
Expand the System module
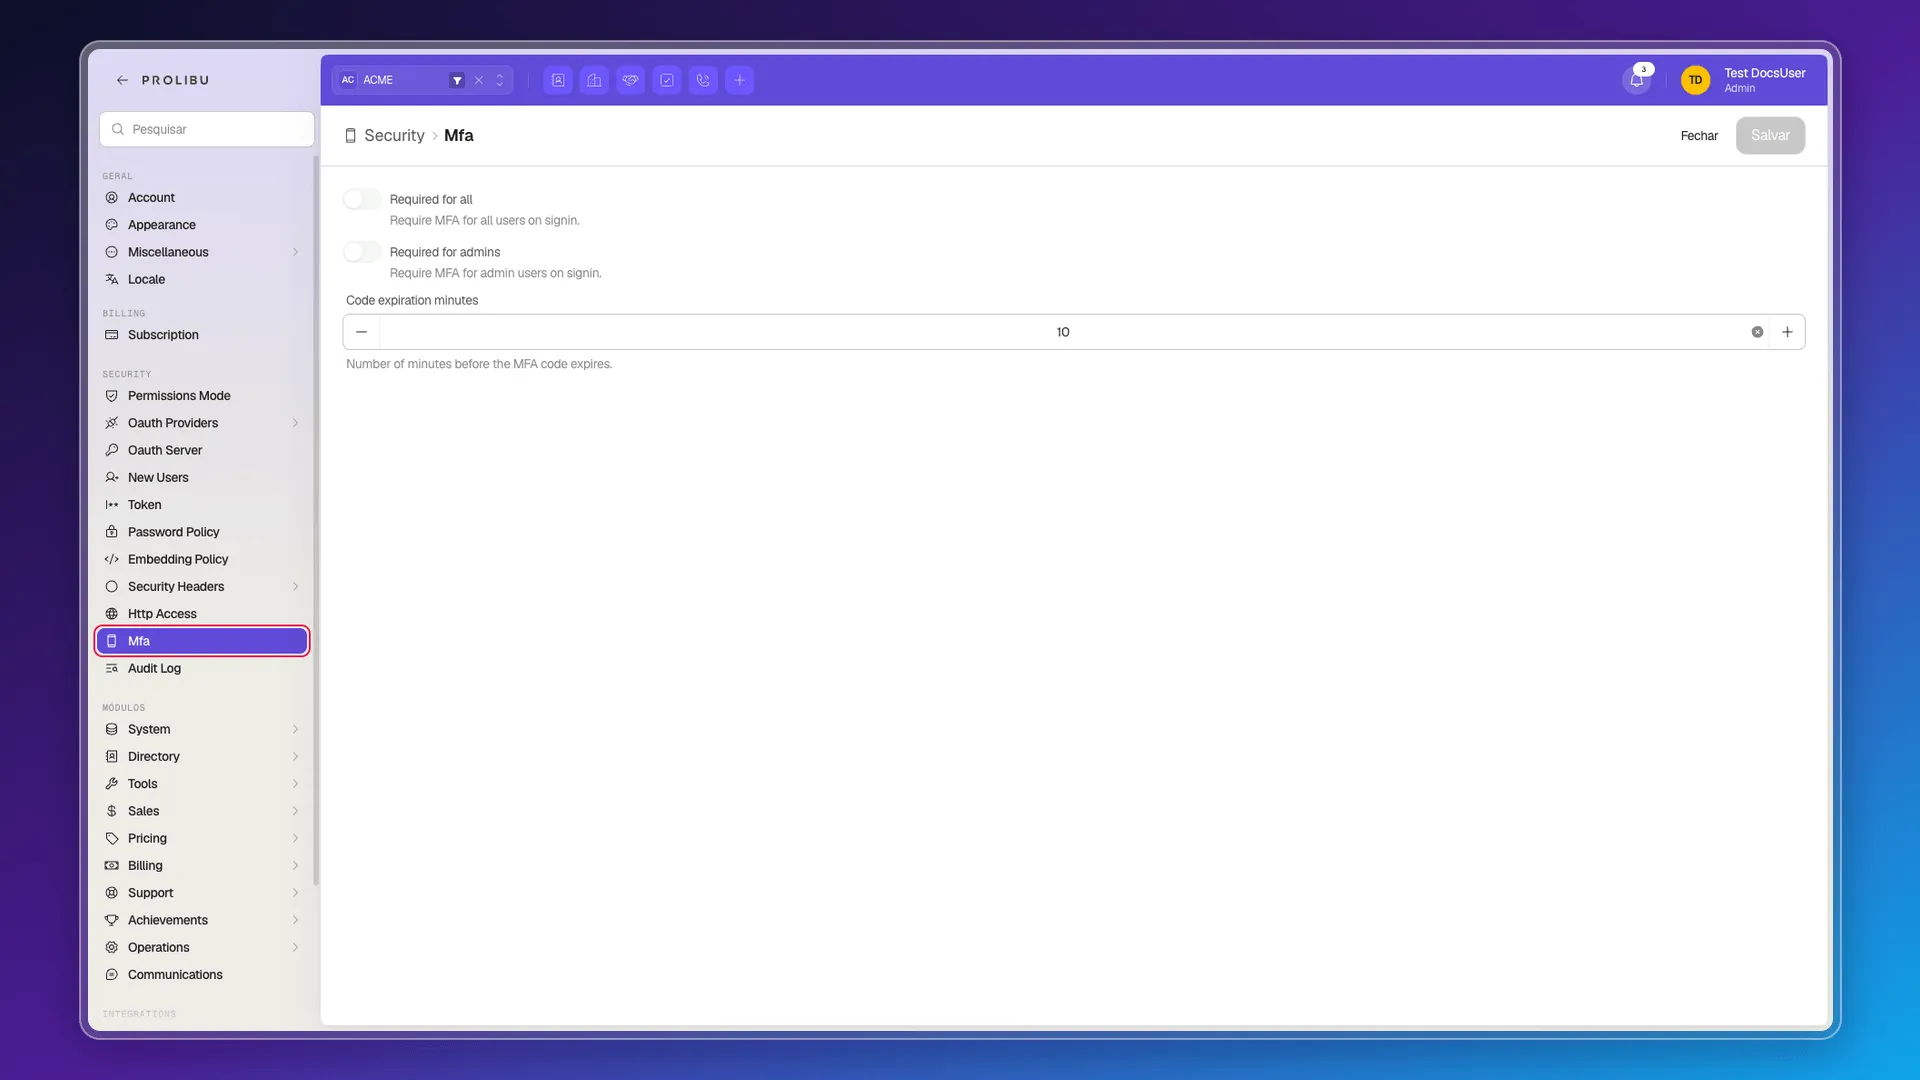[295, 730]
